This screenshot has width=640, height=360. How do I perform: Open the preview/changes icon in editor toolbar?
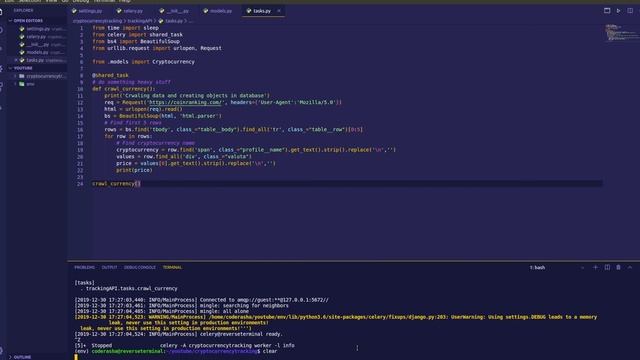(607, 11)
